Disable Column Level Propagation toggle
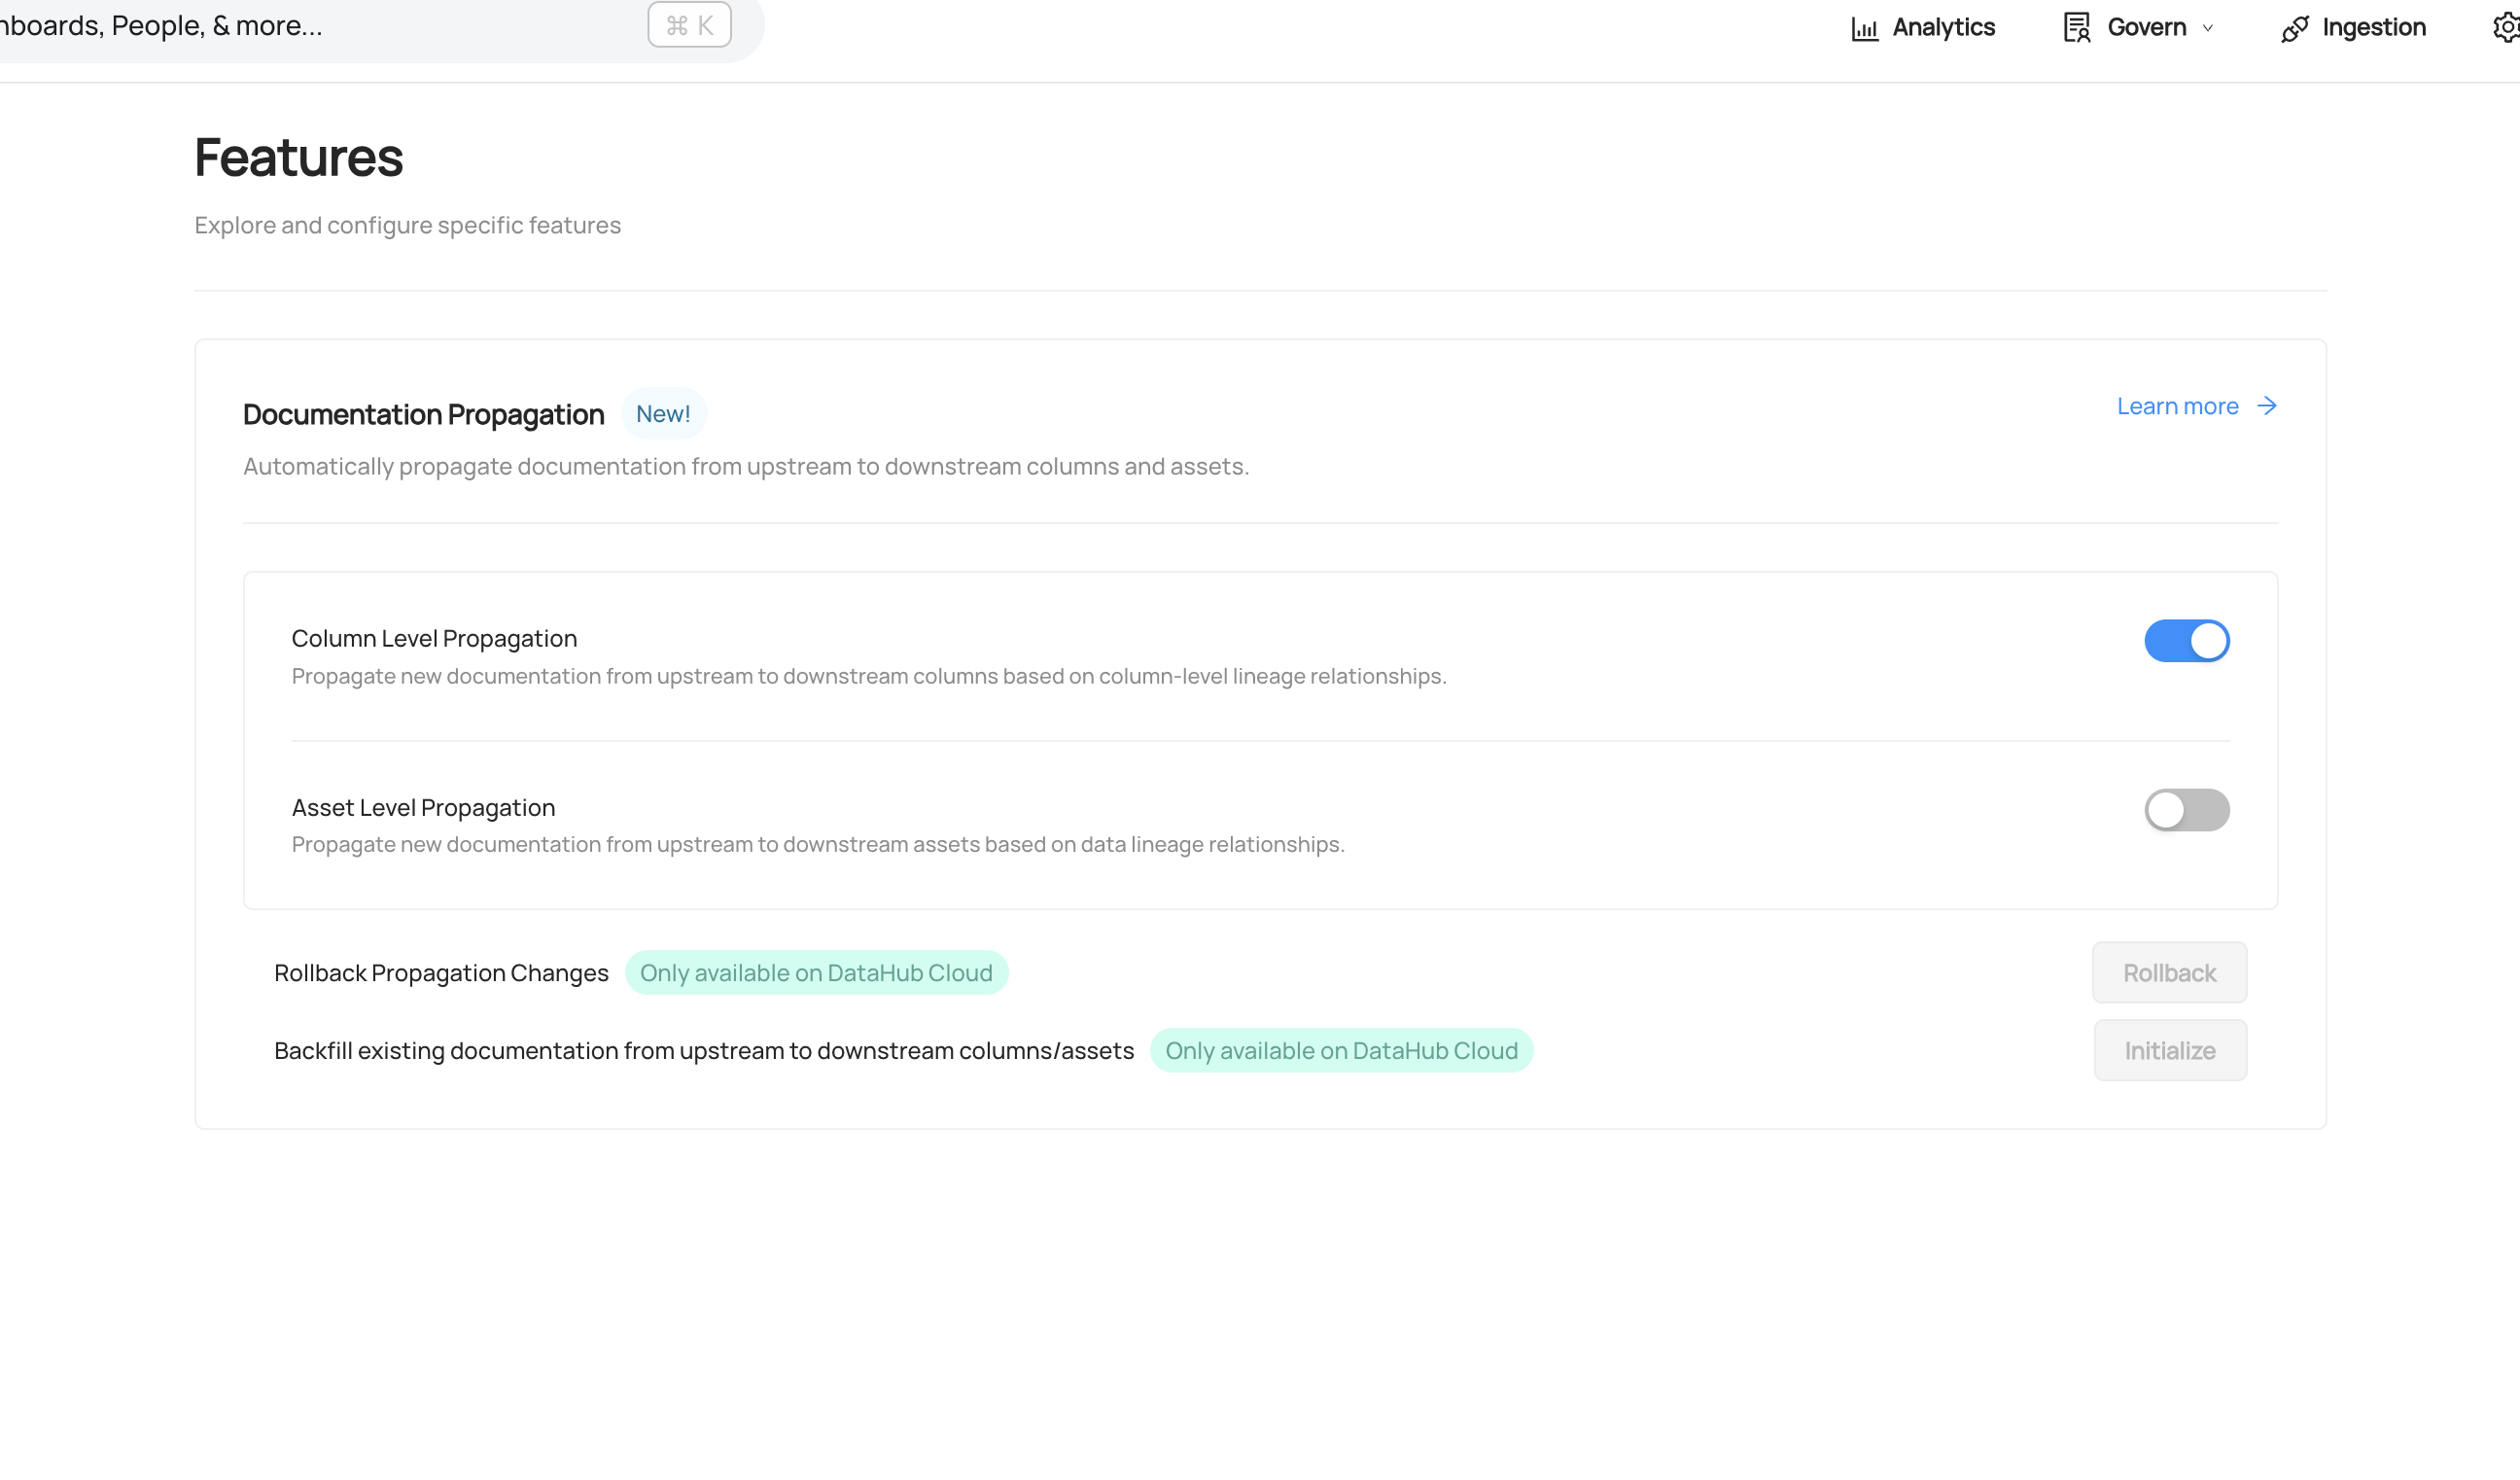The image size is (2520, 1480). (2186, 641)
